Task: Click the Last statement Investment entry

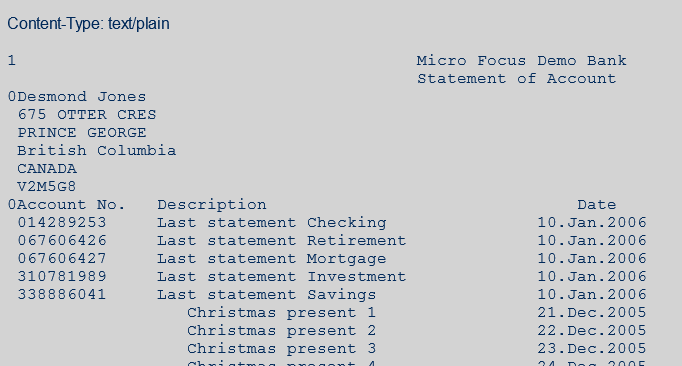Action: [x=281, y=277]
